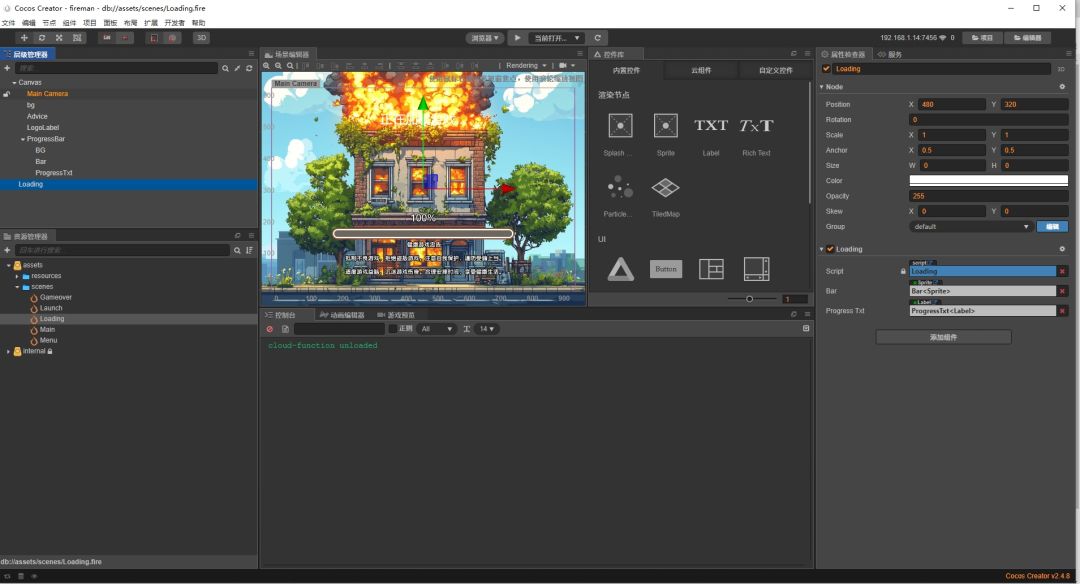1080x584 pixels.
Task: Toggle the Loading component enabled checkbox
Action: tap(830, 249)
